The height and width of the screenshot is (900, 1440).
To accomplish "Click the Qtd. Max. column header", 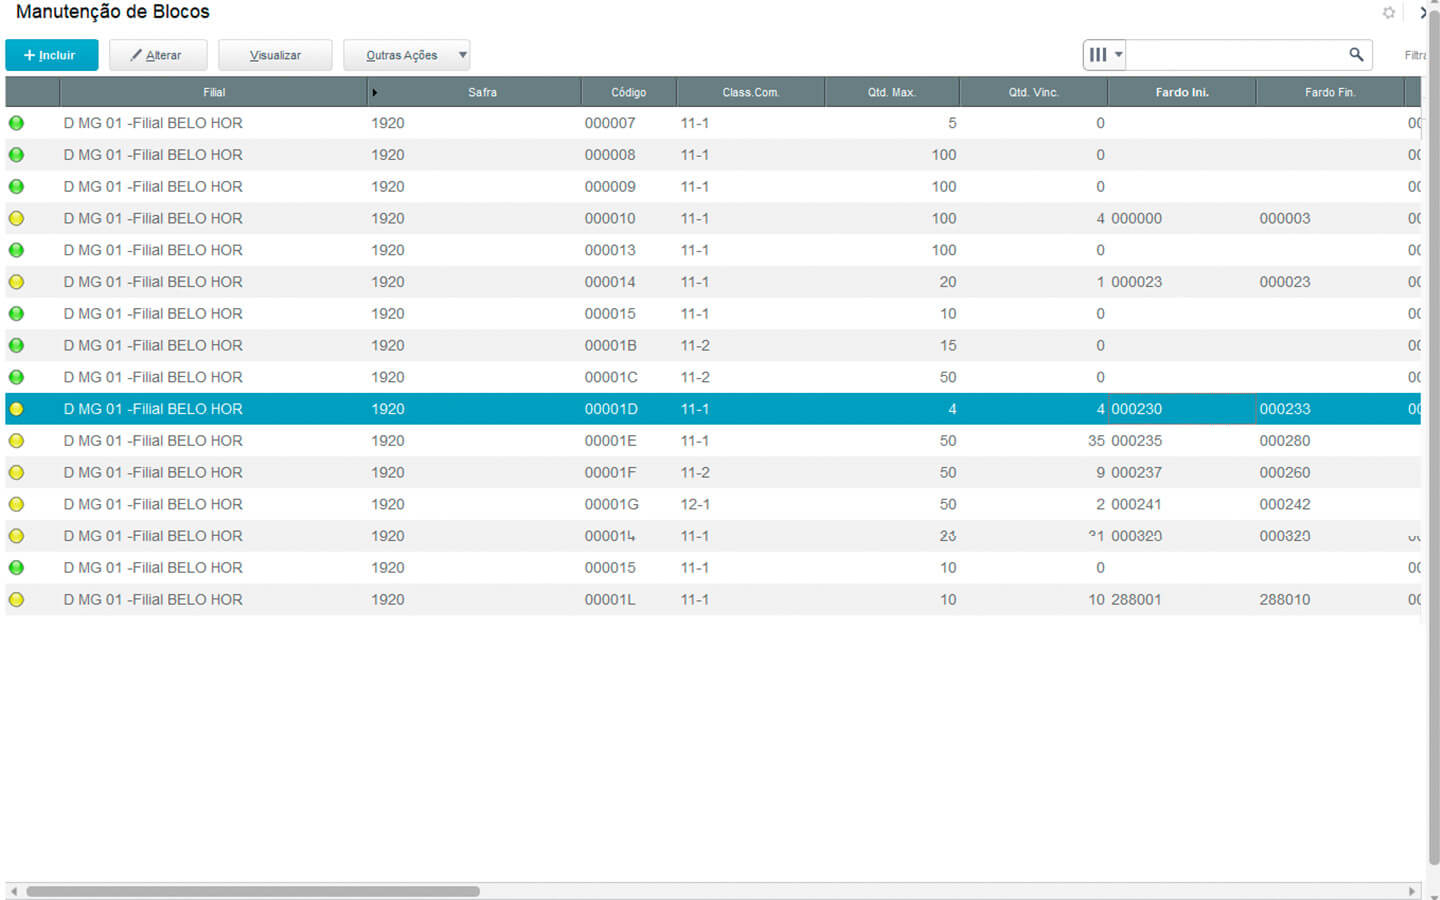I will 891,92.
